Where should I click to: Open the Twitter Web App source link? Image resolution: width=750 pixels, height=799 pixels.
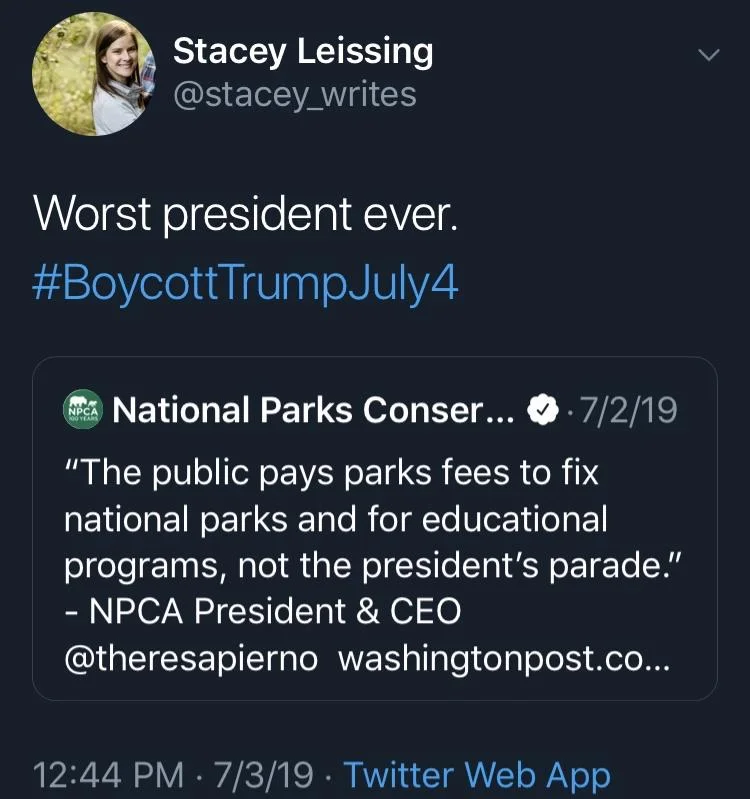coord(477,775)
